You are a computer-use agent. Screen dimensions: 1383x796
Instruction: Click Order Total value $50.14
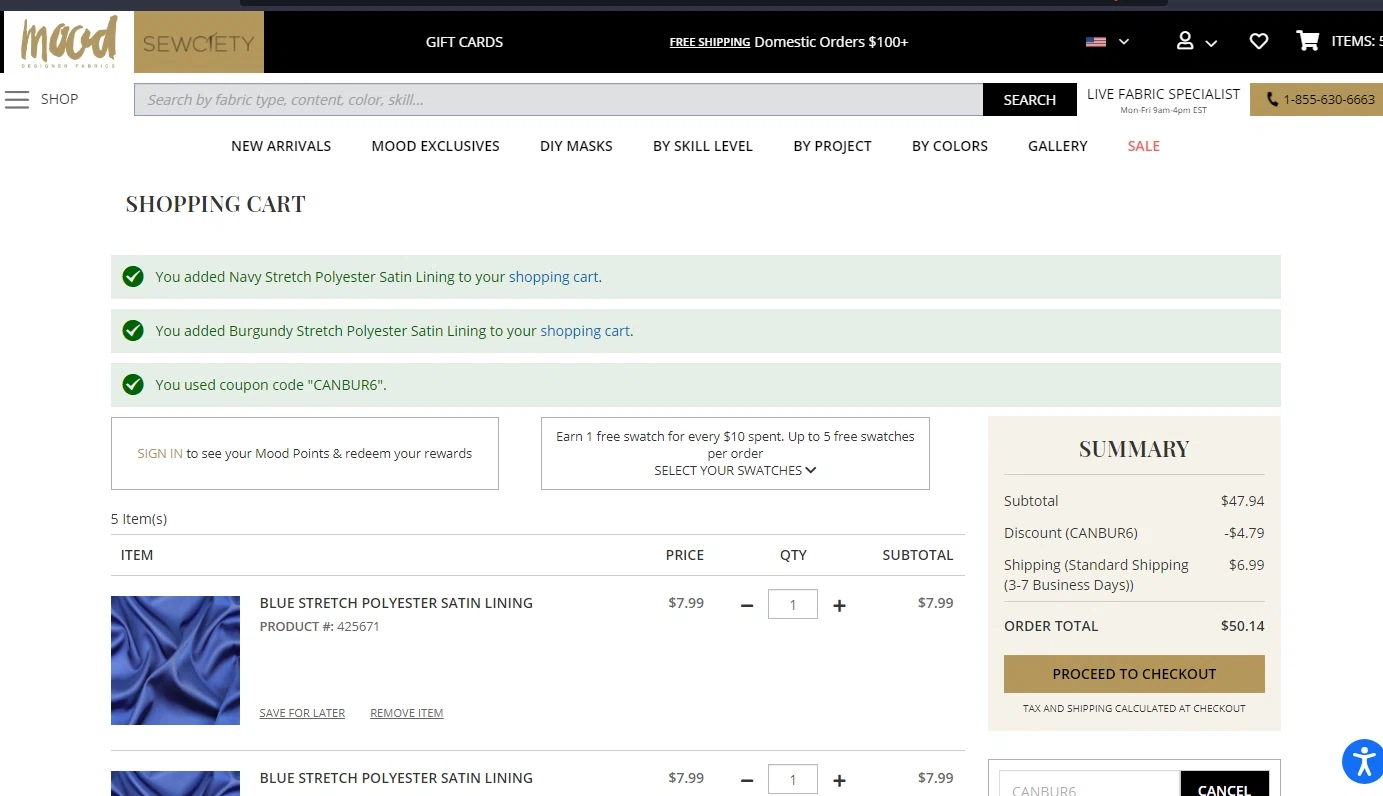pyautogui.click(x=1242, y=626)
